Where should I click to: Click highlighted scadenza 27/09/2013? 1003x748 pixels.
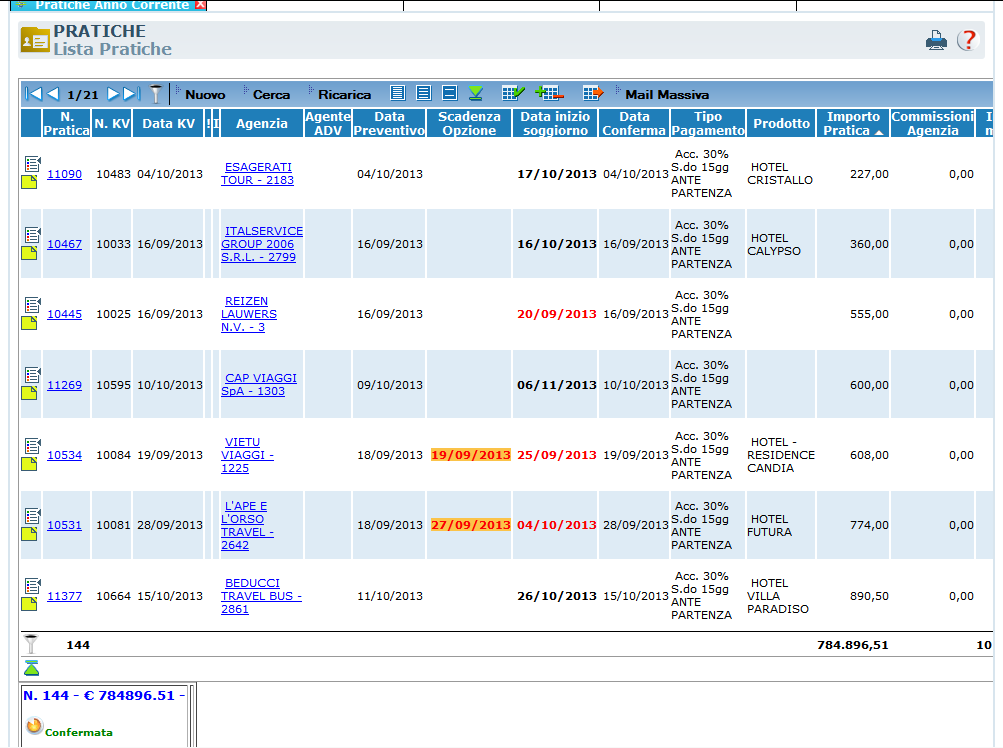[470, 525]
